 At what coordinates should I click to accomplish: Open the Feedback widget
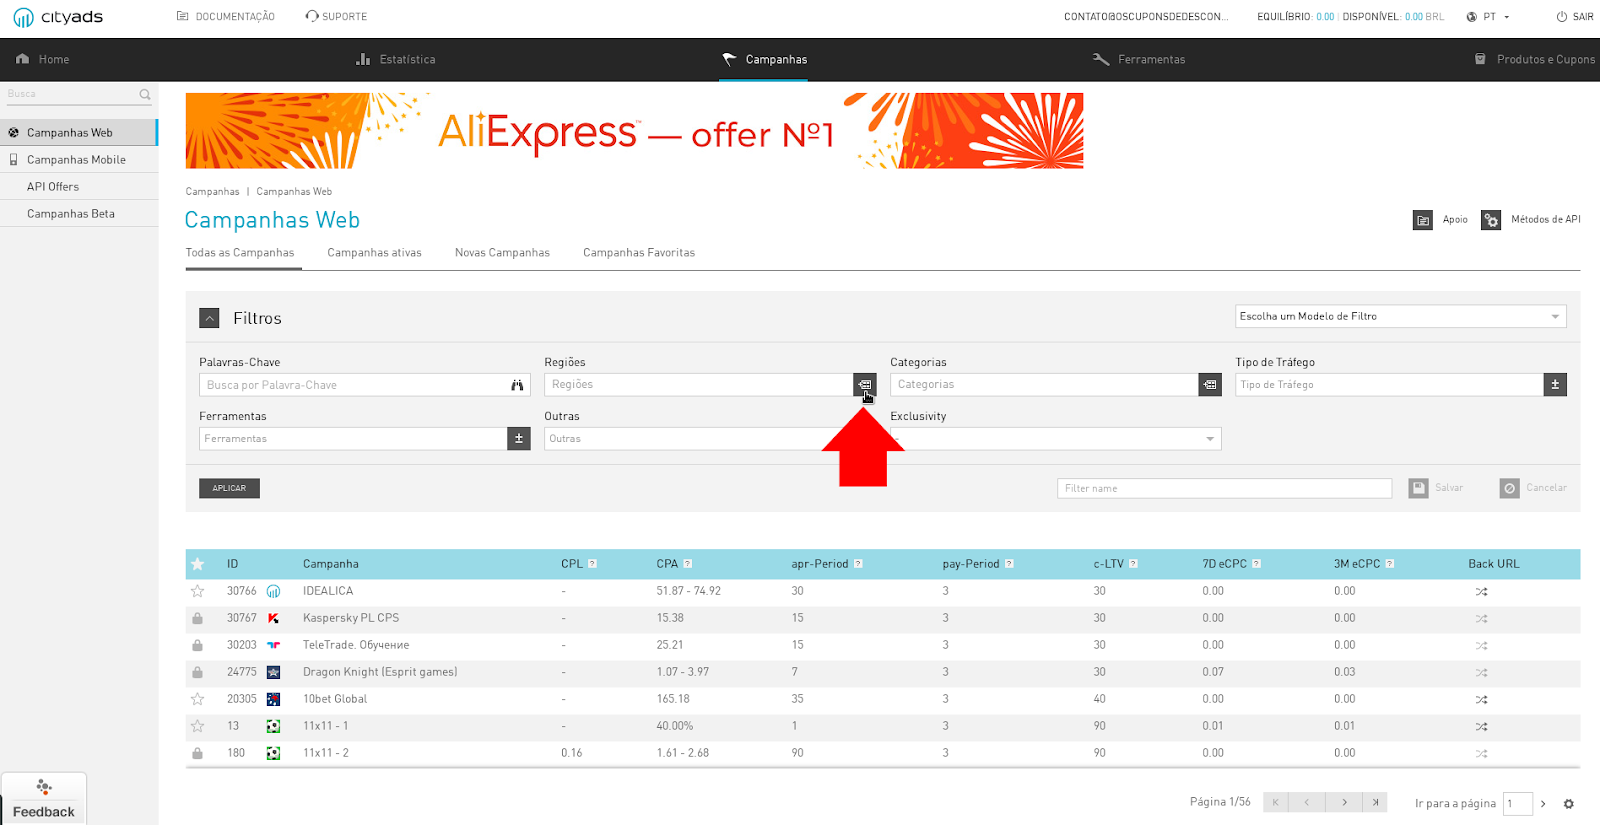43,798
